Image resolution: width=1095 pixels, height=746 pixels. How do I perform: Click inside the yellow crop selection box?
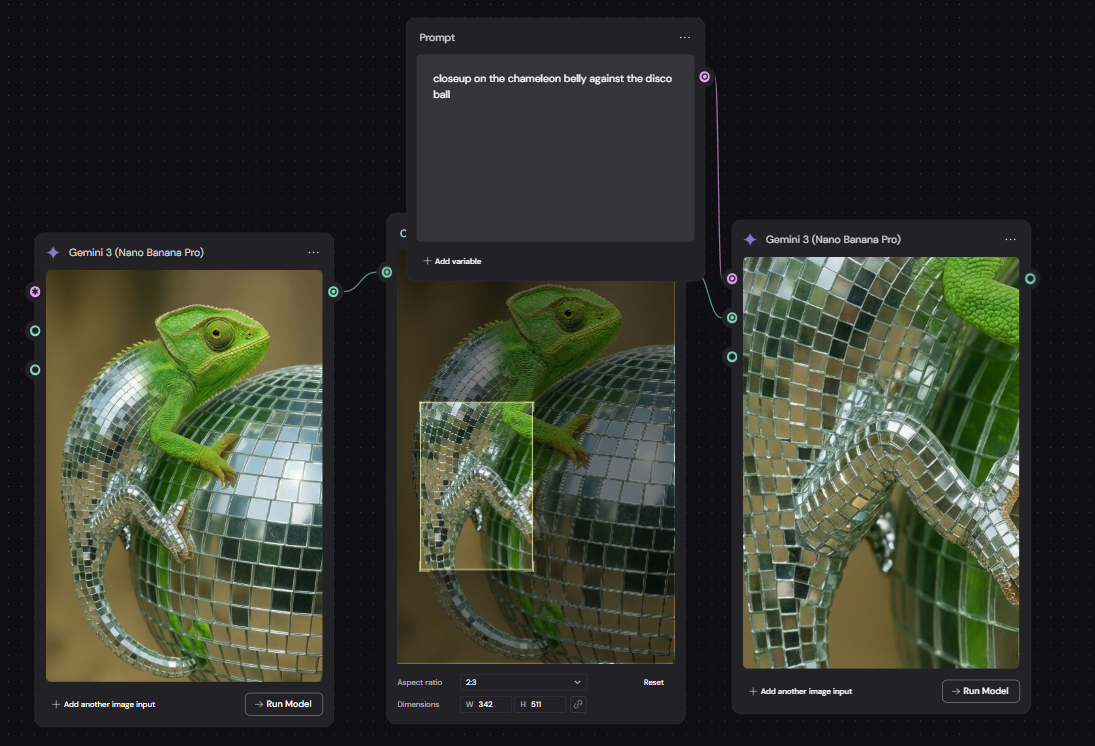476,487
